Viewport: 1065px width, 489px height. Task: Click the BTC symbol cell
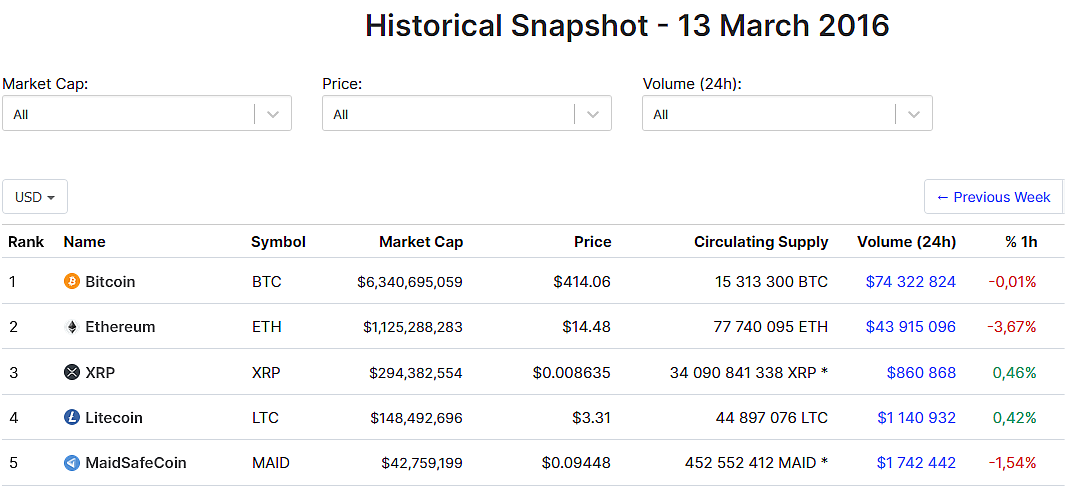[x=266, y=281]
